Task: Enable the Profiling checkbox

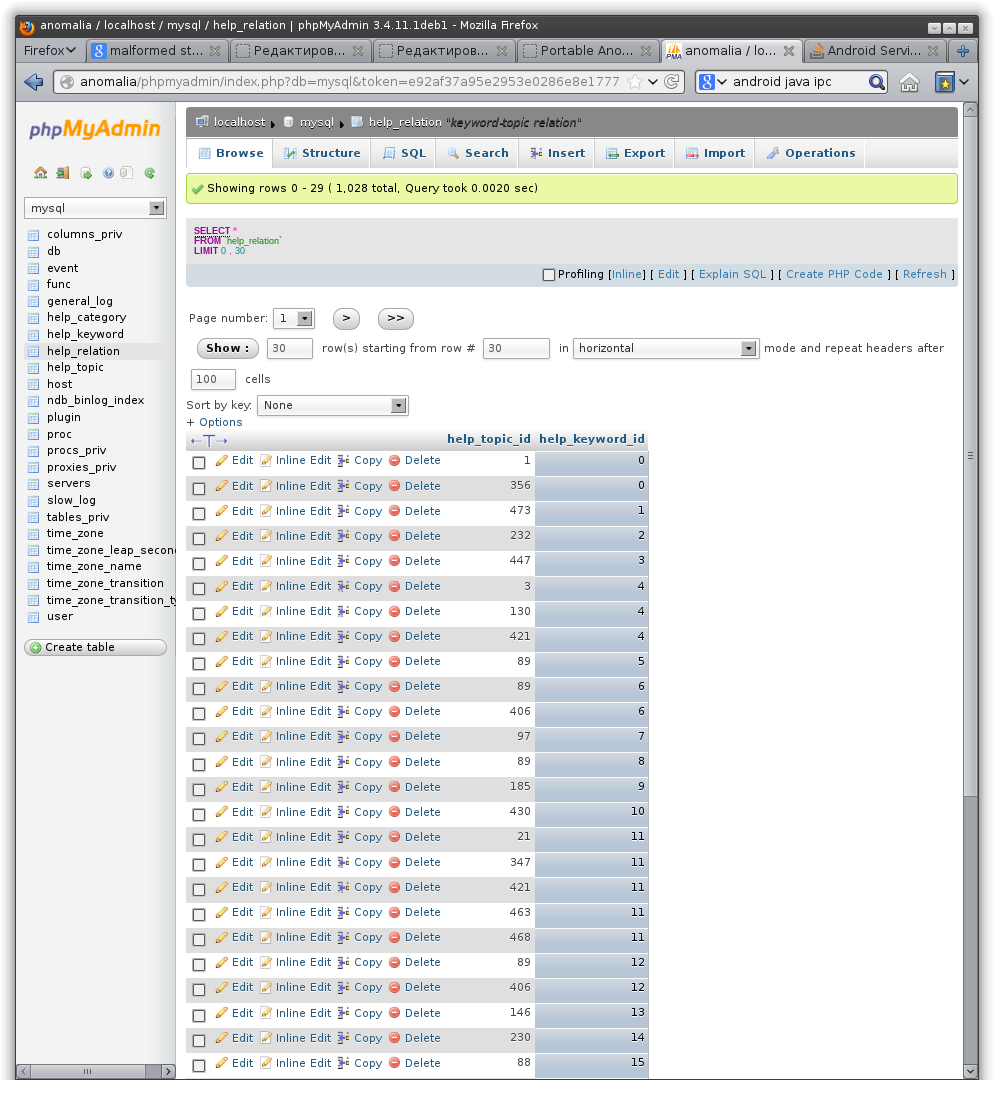Action: [548, 275]
